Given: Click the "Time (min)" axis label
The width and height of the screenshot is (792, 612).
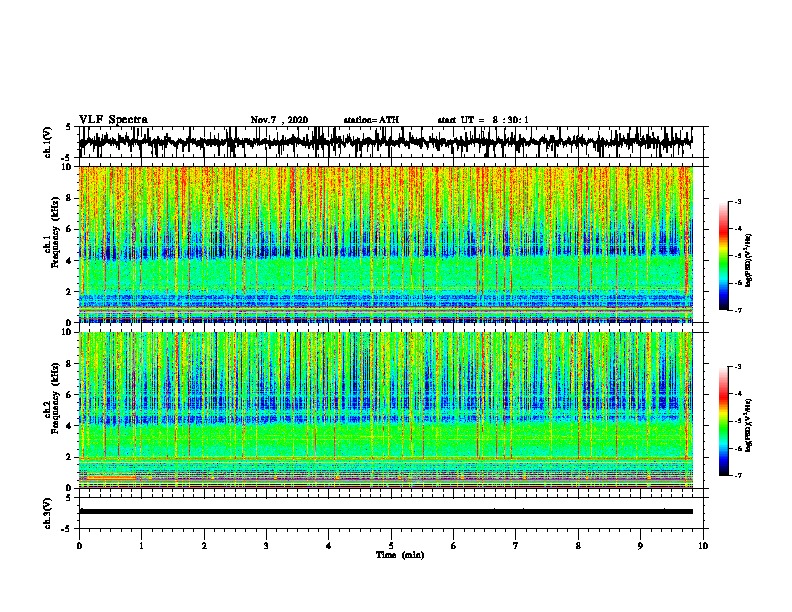Looking at the screenshot, I should tap(400, 555).
